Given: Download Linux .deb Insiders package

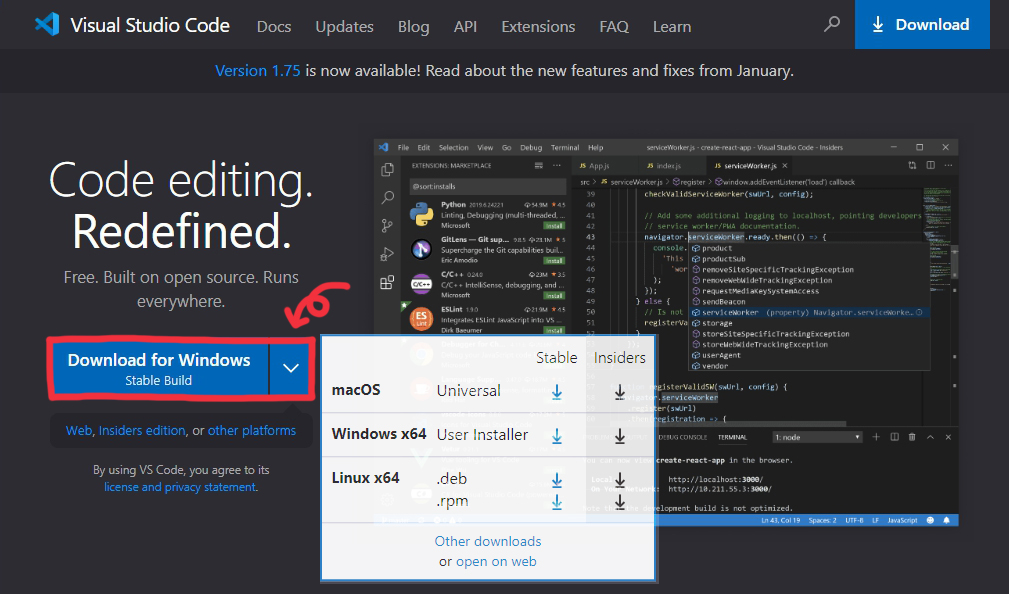Looking at the screenshot, I should (x=620, y=479).
